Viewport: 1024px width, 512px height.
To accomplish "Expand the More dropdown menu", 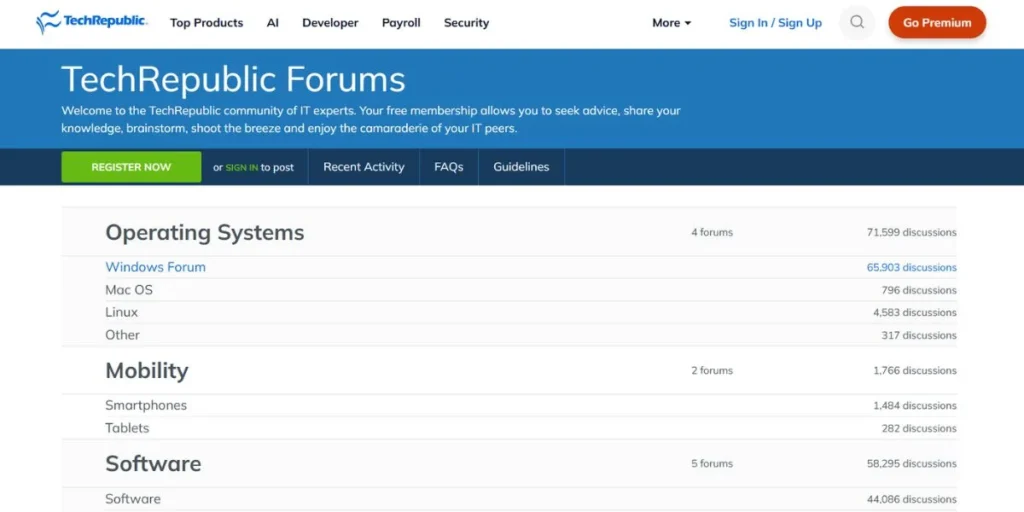I will pos(671,23).
